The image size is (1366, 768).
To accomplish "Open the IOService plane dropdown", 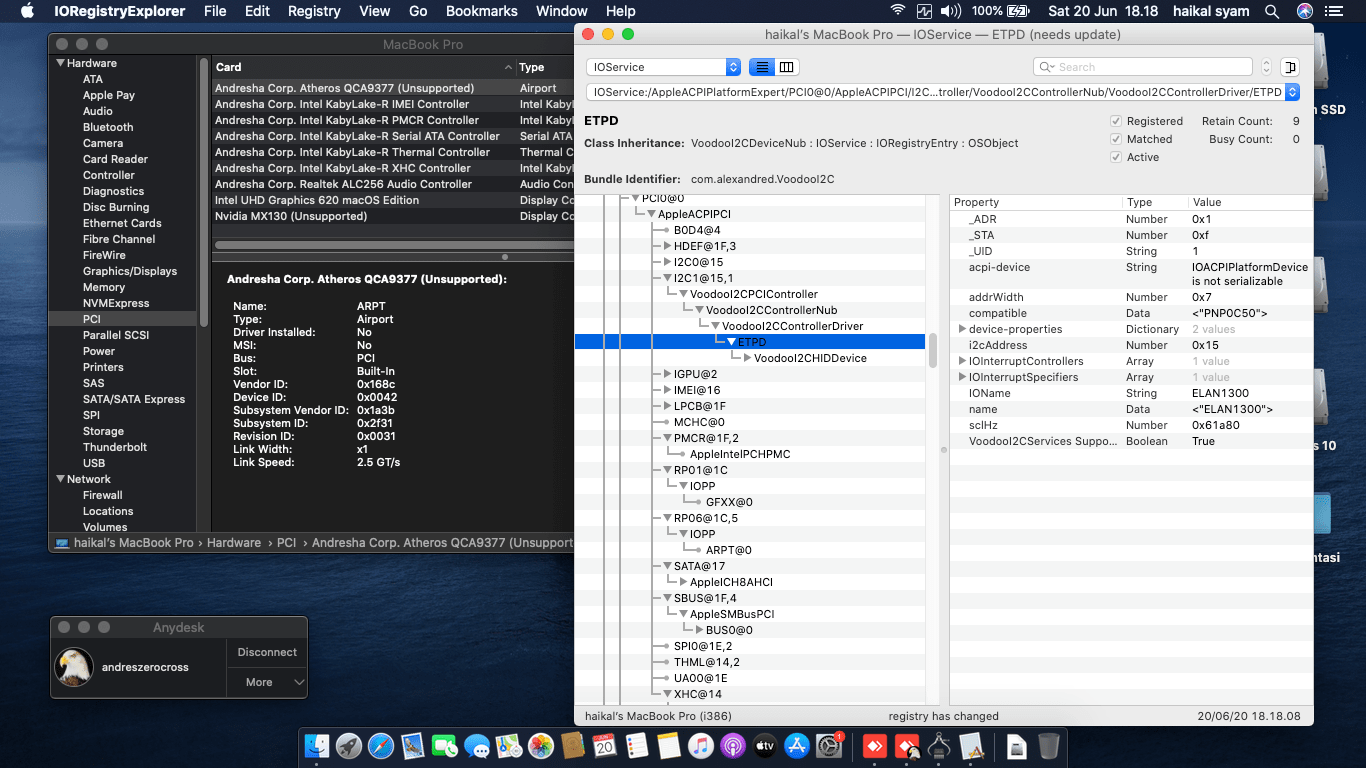I will [x=664, y=67].
